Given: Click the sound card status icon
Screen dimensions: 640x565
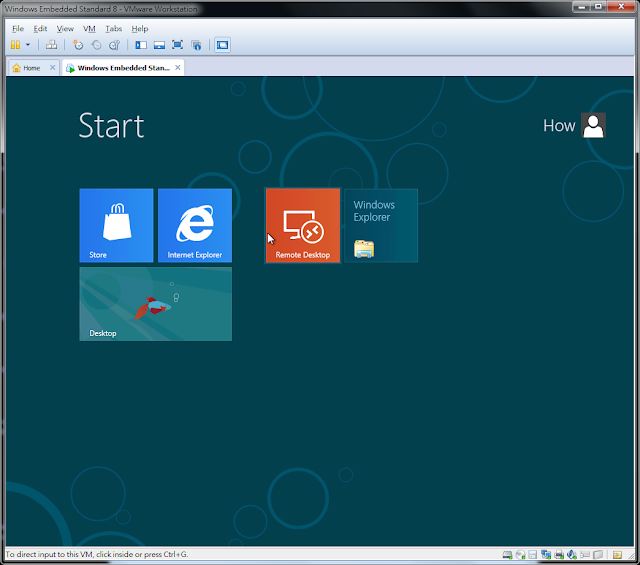Looking at the screenshot, I should [572, 555].
